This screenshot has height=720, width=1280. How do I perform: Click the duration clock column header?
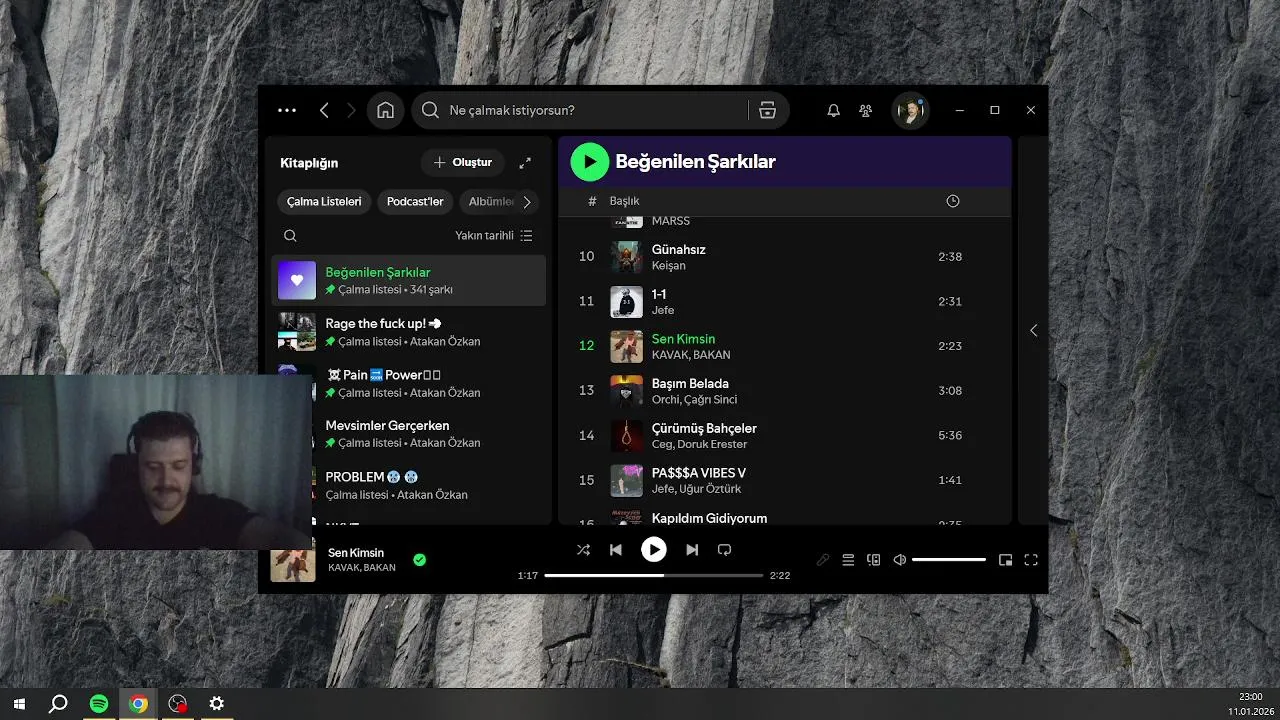tap(953, 201)
